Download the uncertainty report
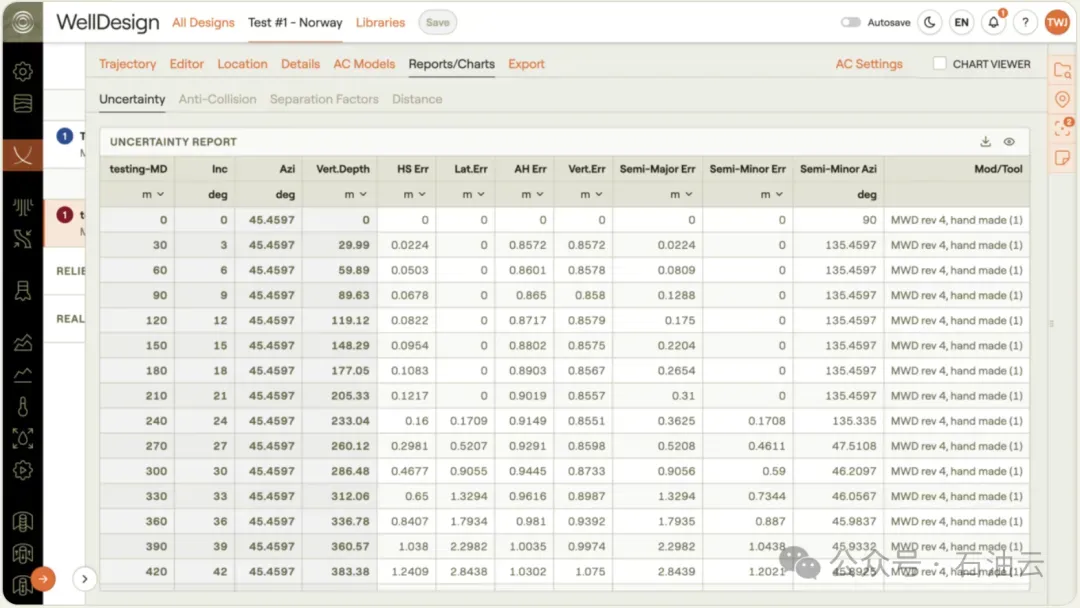 coord(986,141)
